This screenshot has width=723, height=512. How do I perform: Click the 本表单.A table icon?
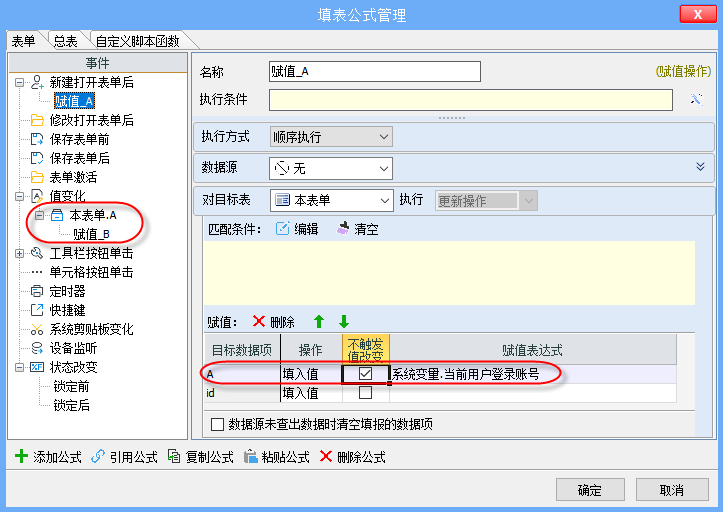point(57,215)
